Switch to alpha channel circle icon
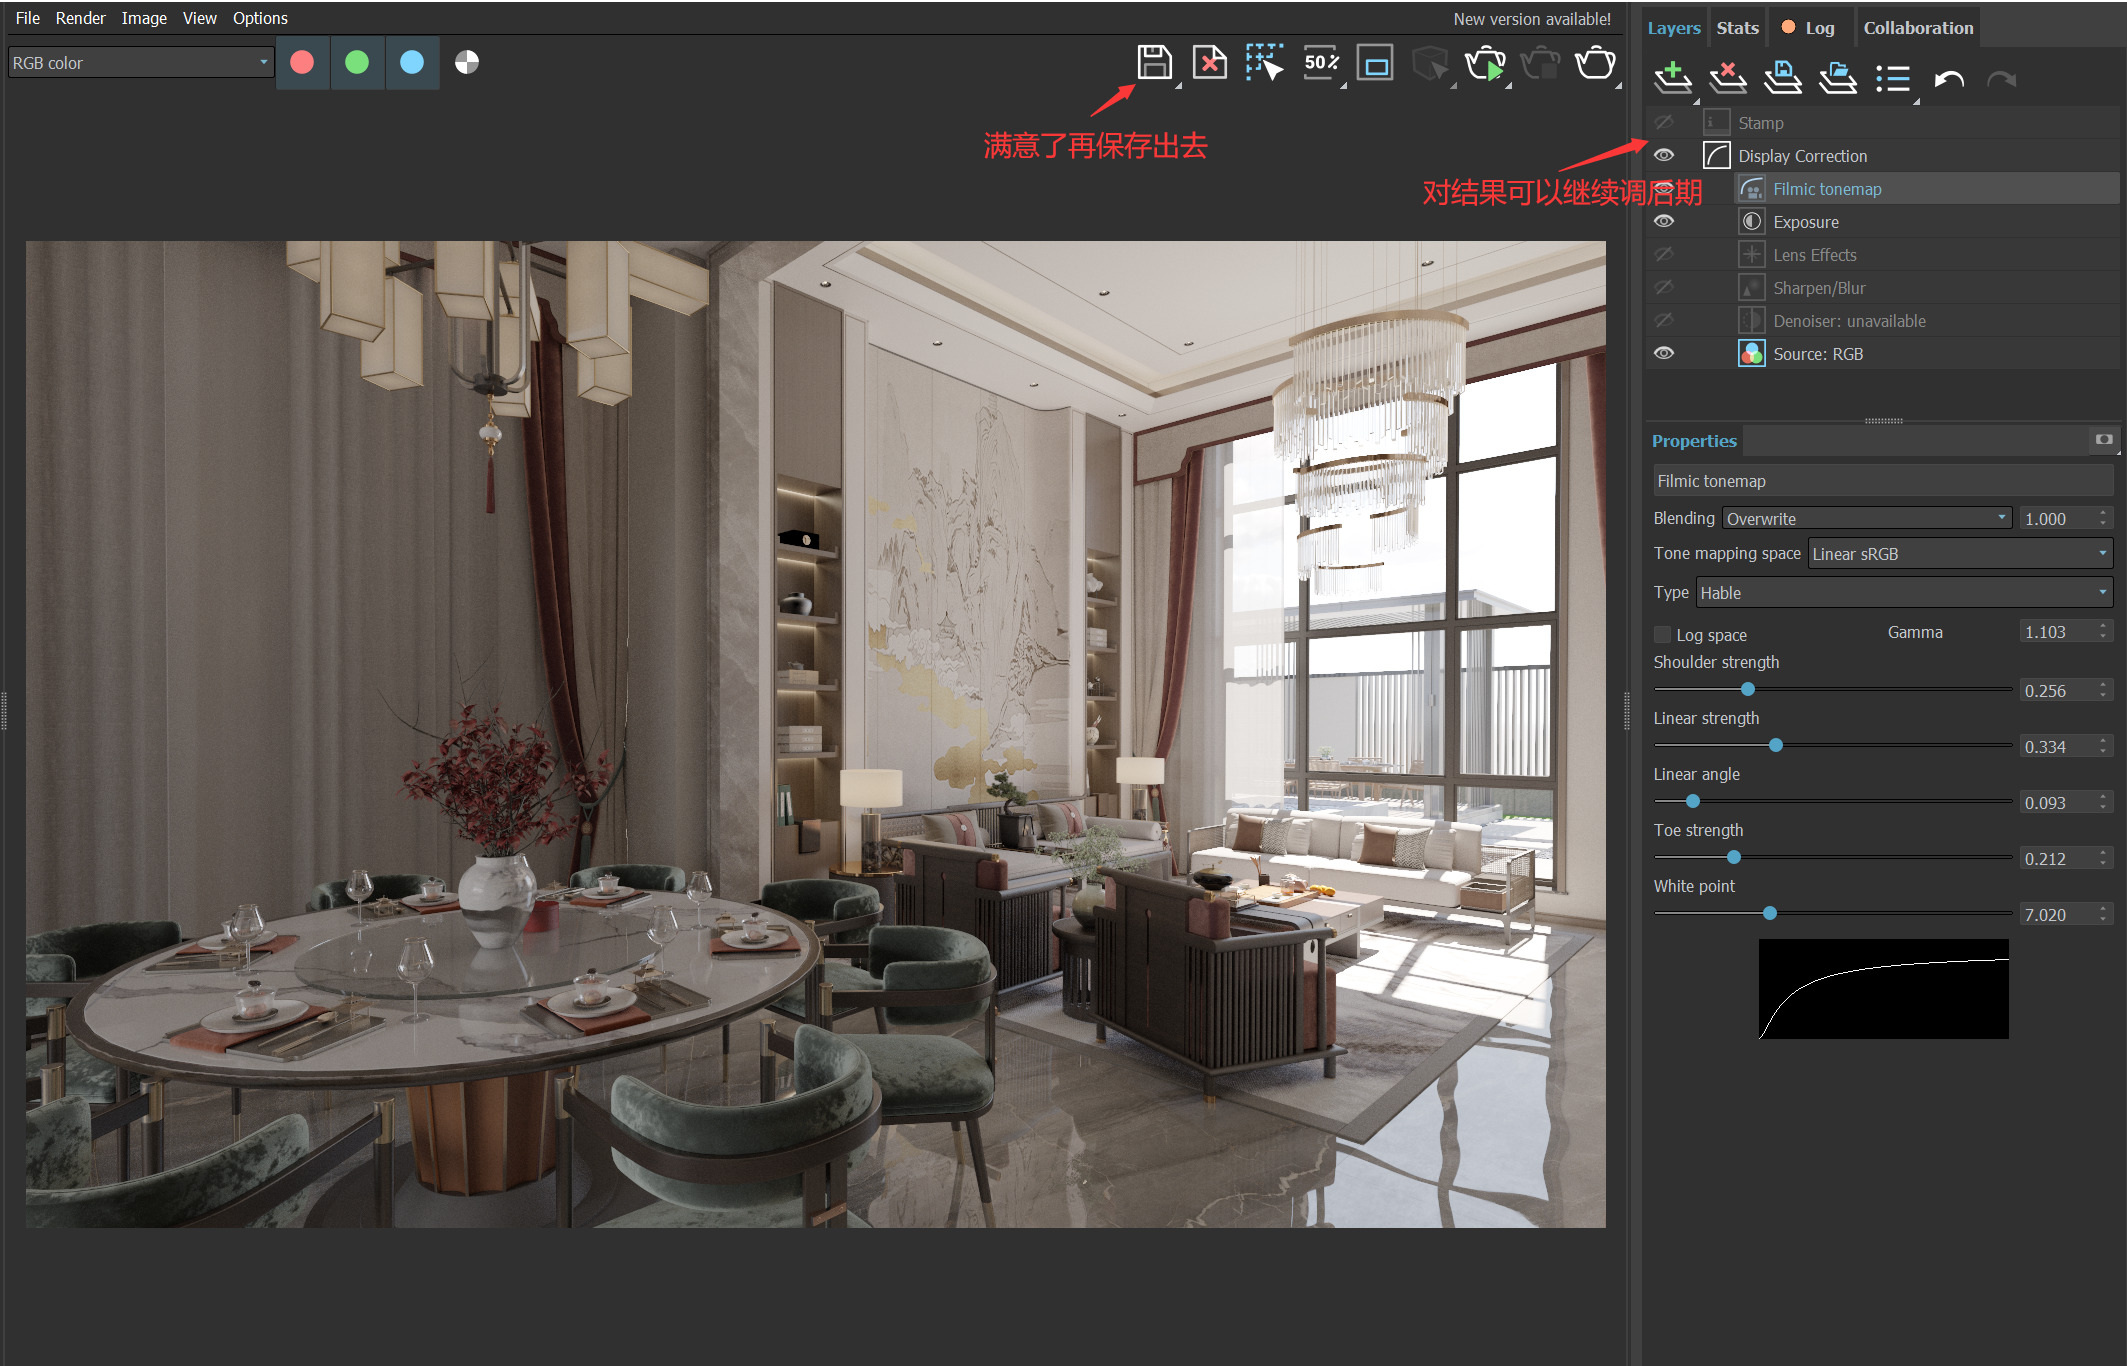Screen dimensions: 2127x1366 point(467,63)
